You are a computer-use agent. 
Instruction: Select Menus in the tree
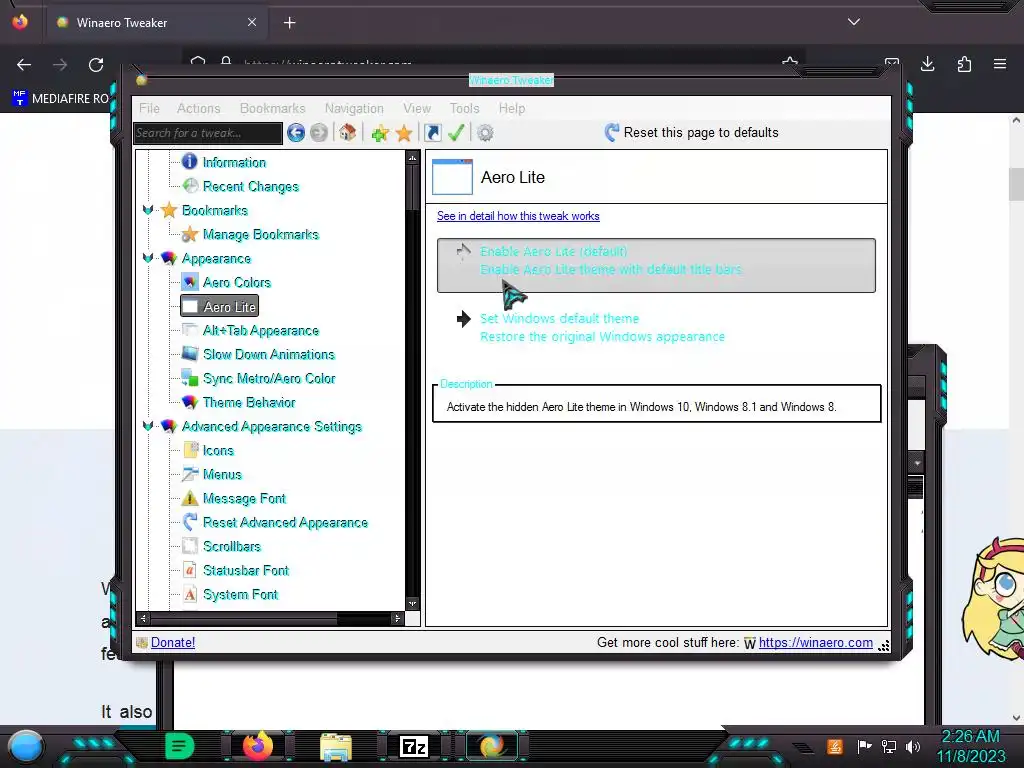pos(222,474)
